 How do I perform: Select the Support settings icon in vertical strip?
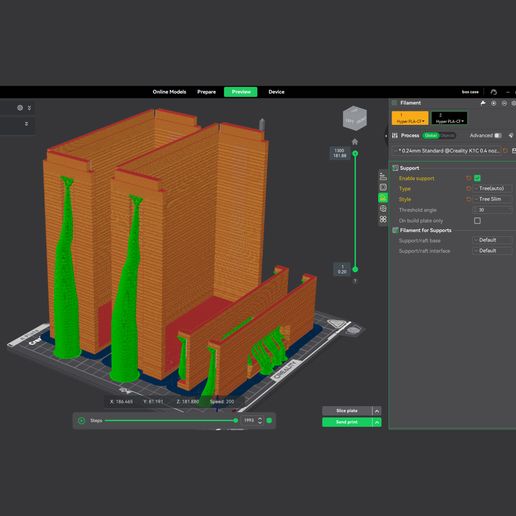click(x=383, y=198)
